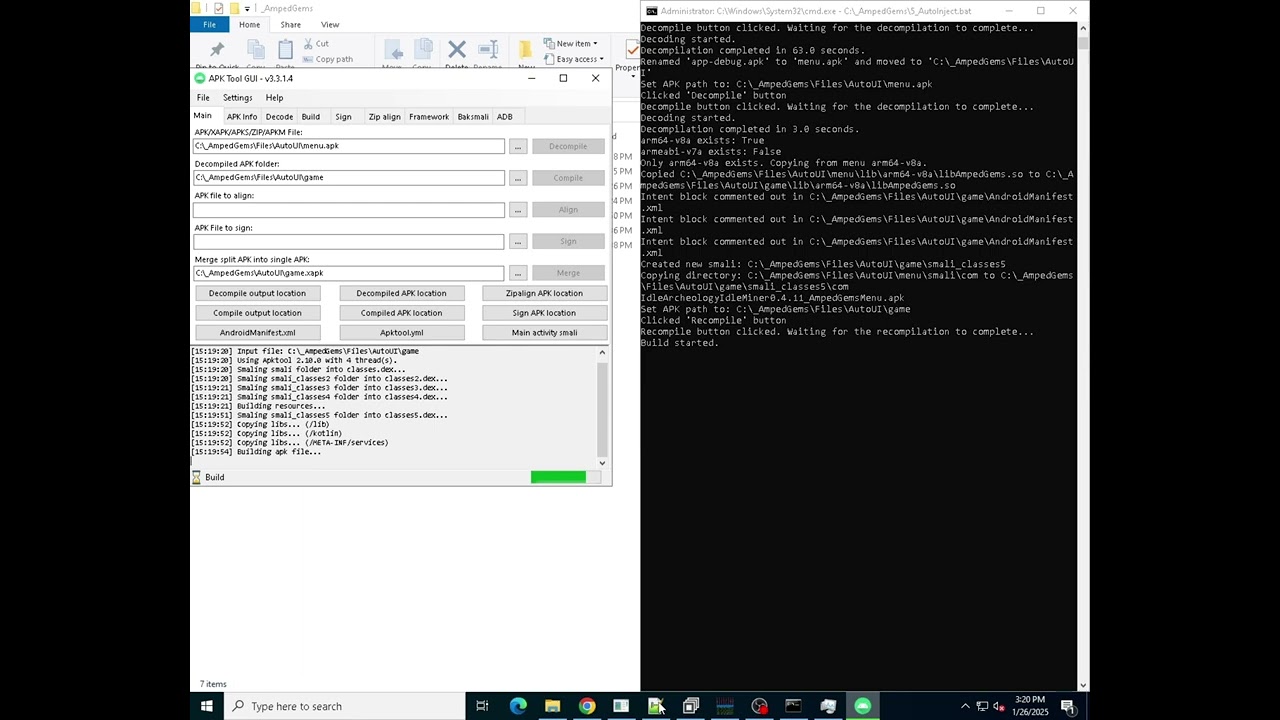Open the Command Prompt taskbar icon
Image resolution: width=1280 pixels, height=720 pixels.
coord(793,706)
